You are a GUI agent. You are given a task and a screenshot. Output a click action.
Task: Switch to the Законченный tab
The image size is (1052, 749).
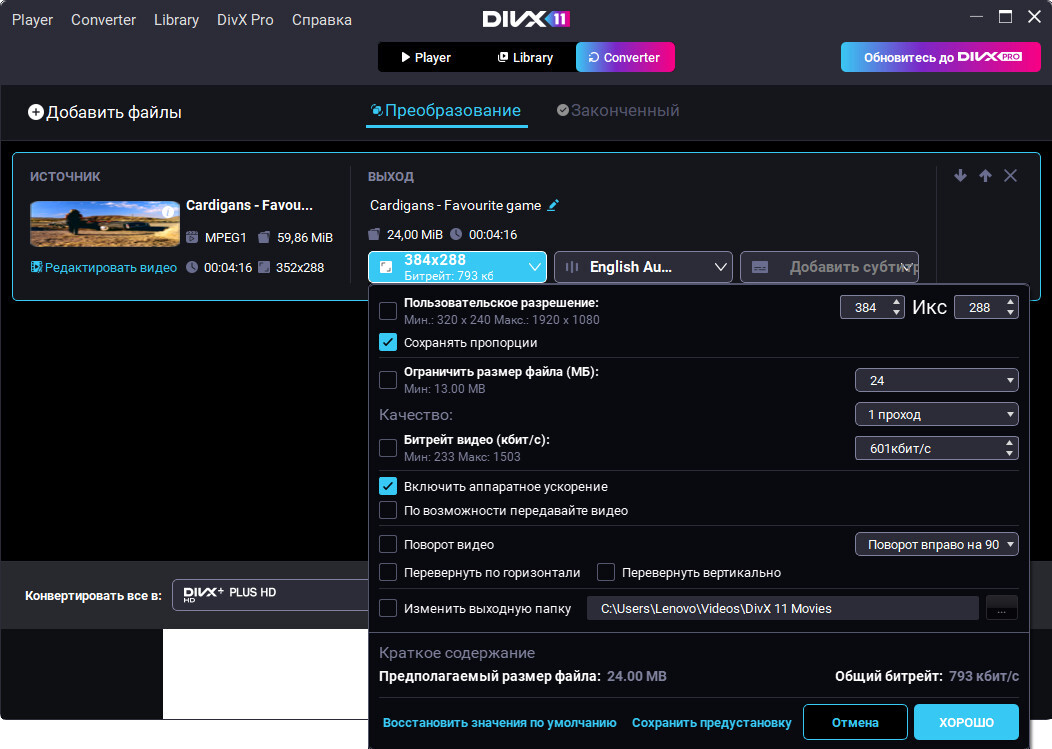click(618, 111)
